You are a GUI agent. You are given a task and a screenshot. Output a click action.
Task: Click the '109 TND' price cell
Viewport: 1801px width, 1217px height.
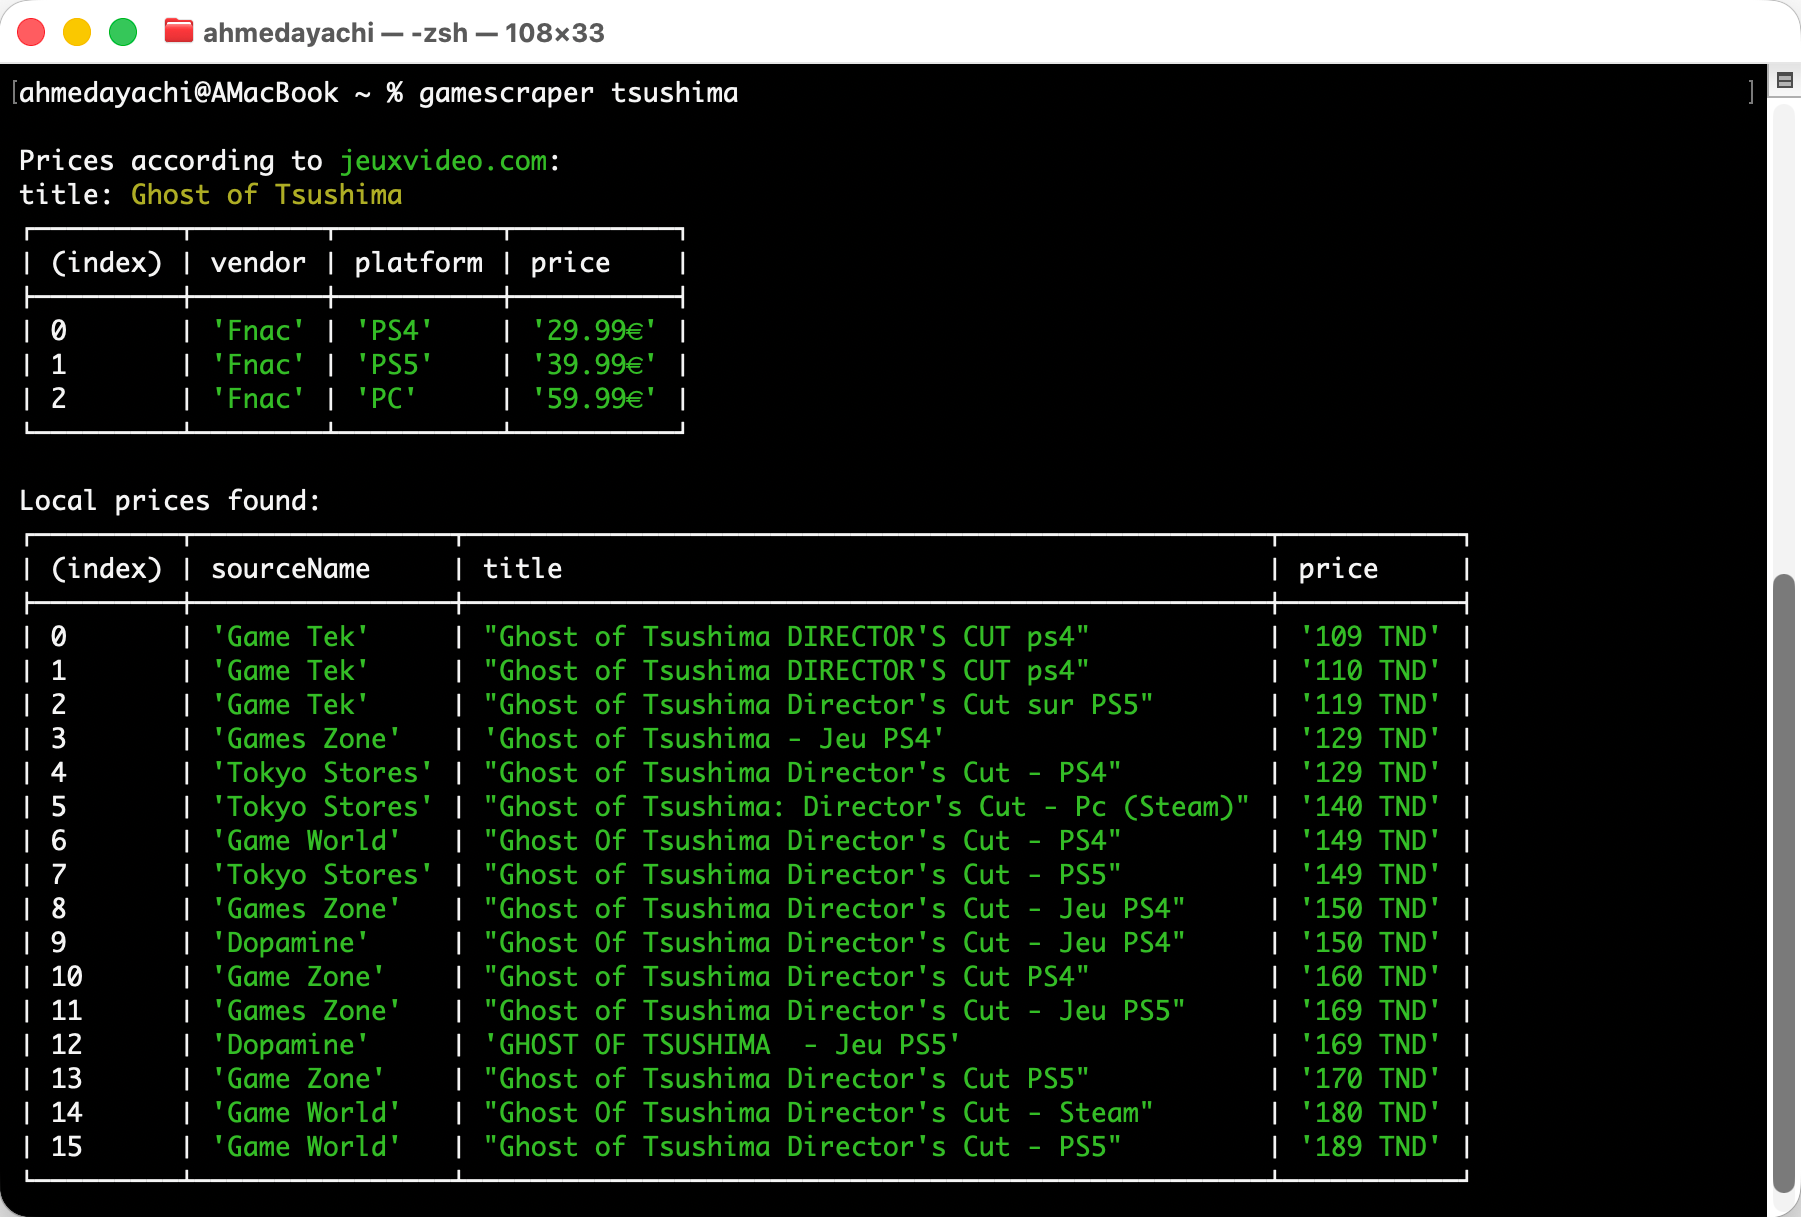coord(1370,637)
